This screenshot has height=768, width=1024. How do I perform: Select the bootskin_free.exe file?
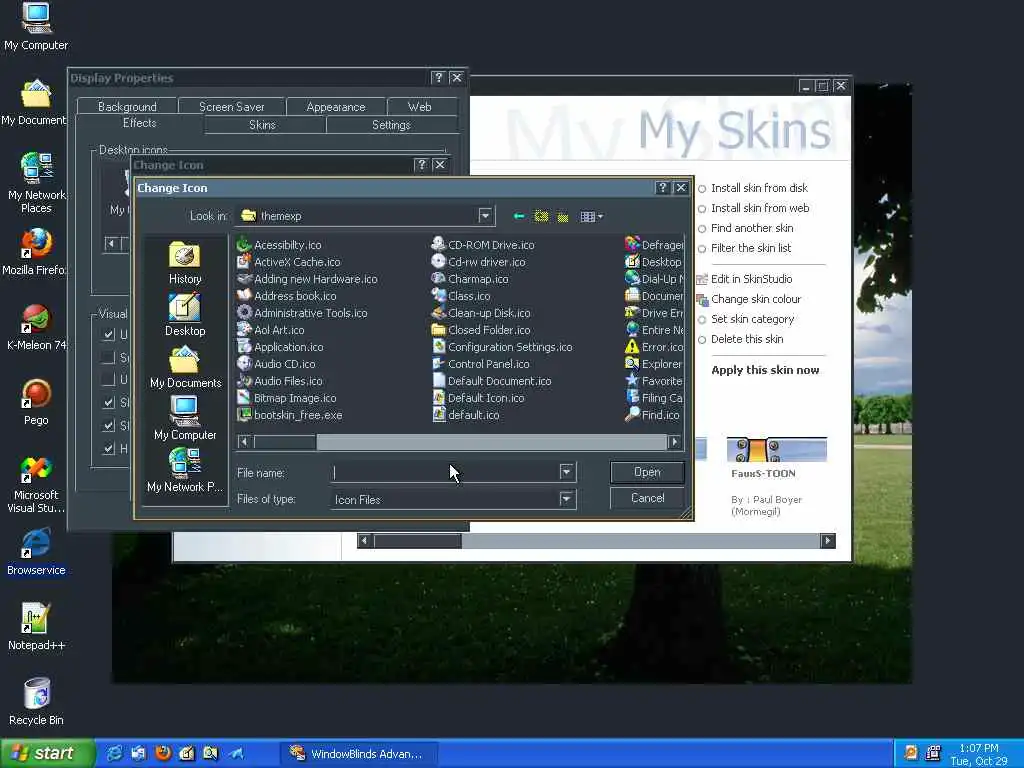[289, 415]
